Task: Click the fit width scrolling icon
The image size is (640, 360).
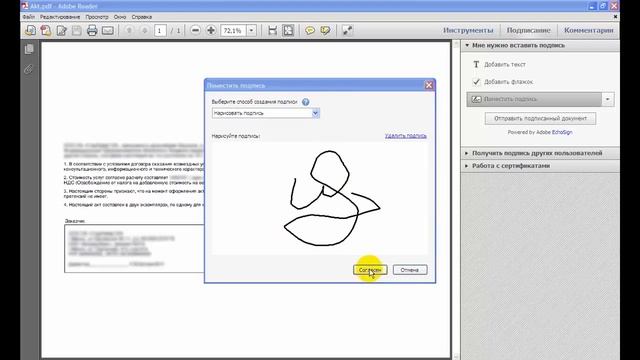Action: 272,30
